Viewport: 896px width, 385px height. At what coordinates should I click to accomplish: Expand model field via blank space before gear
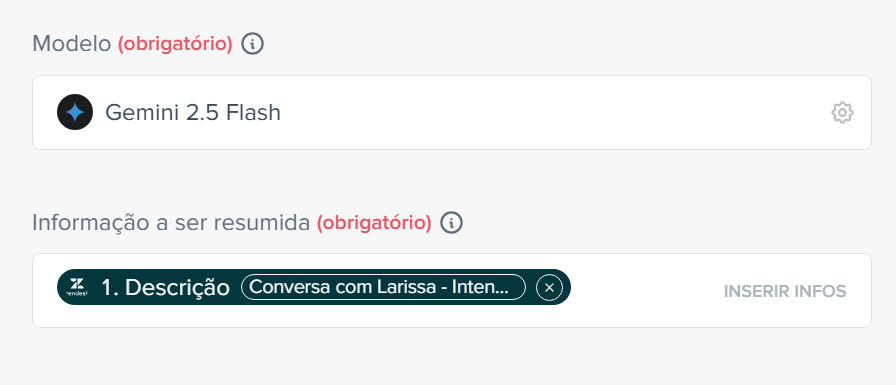(554, 113)
